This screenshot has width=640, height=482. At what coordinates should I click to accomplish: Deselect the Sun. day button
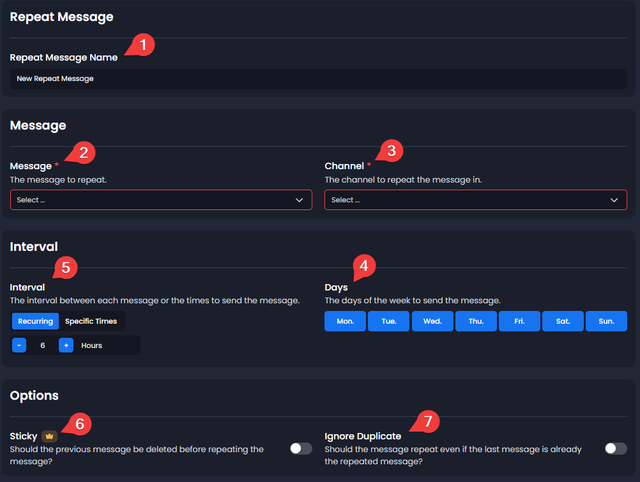(606, 321)
